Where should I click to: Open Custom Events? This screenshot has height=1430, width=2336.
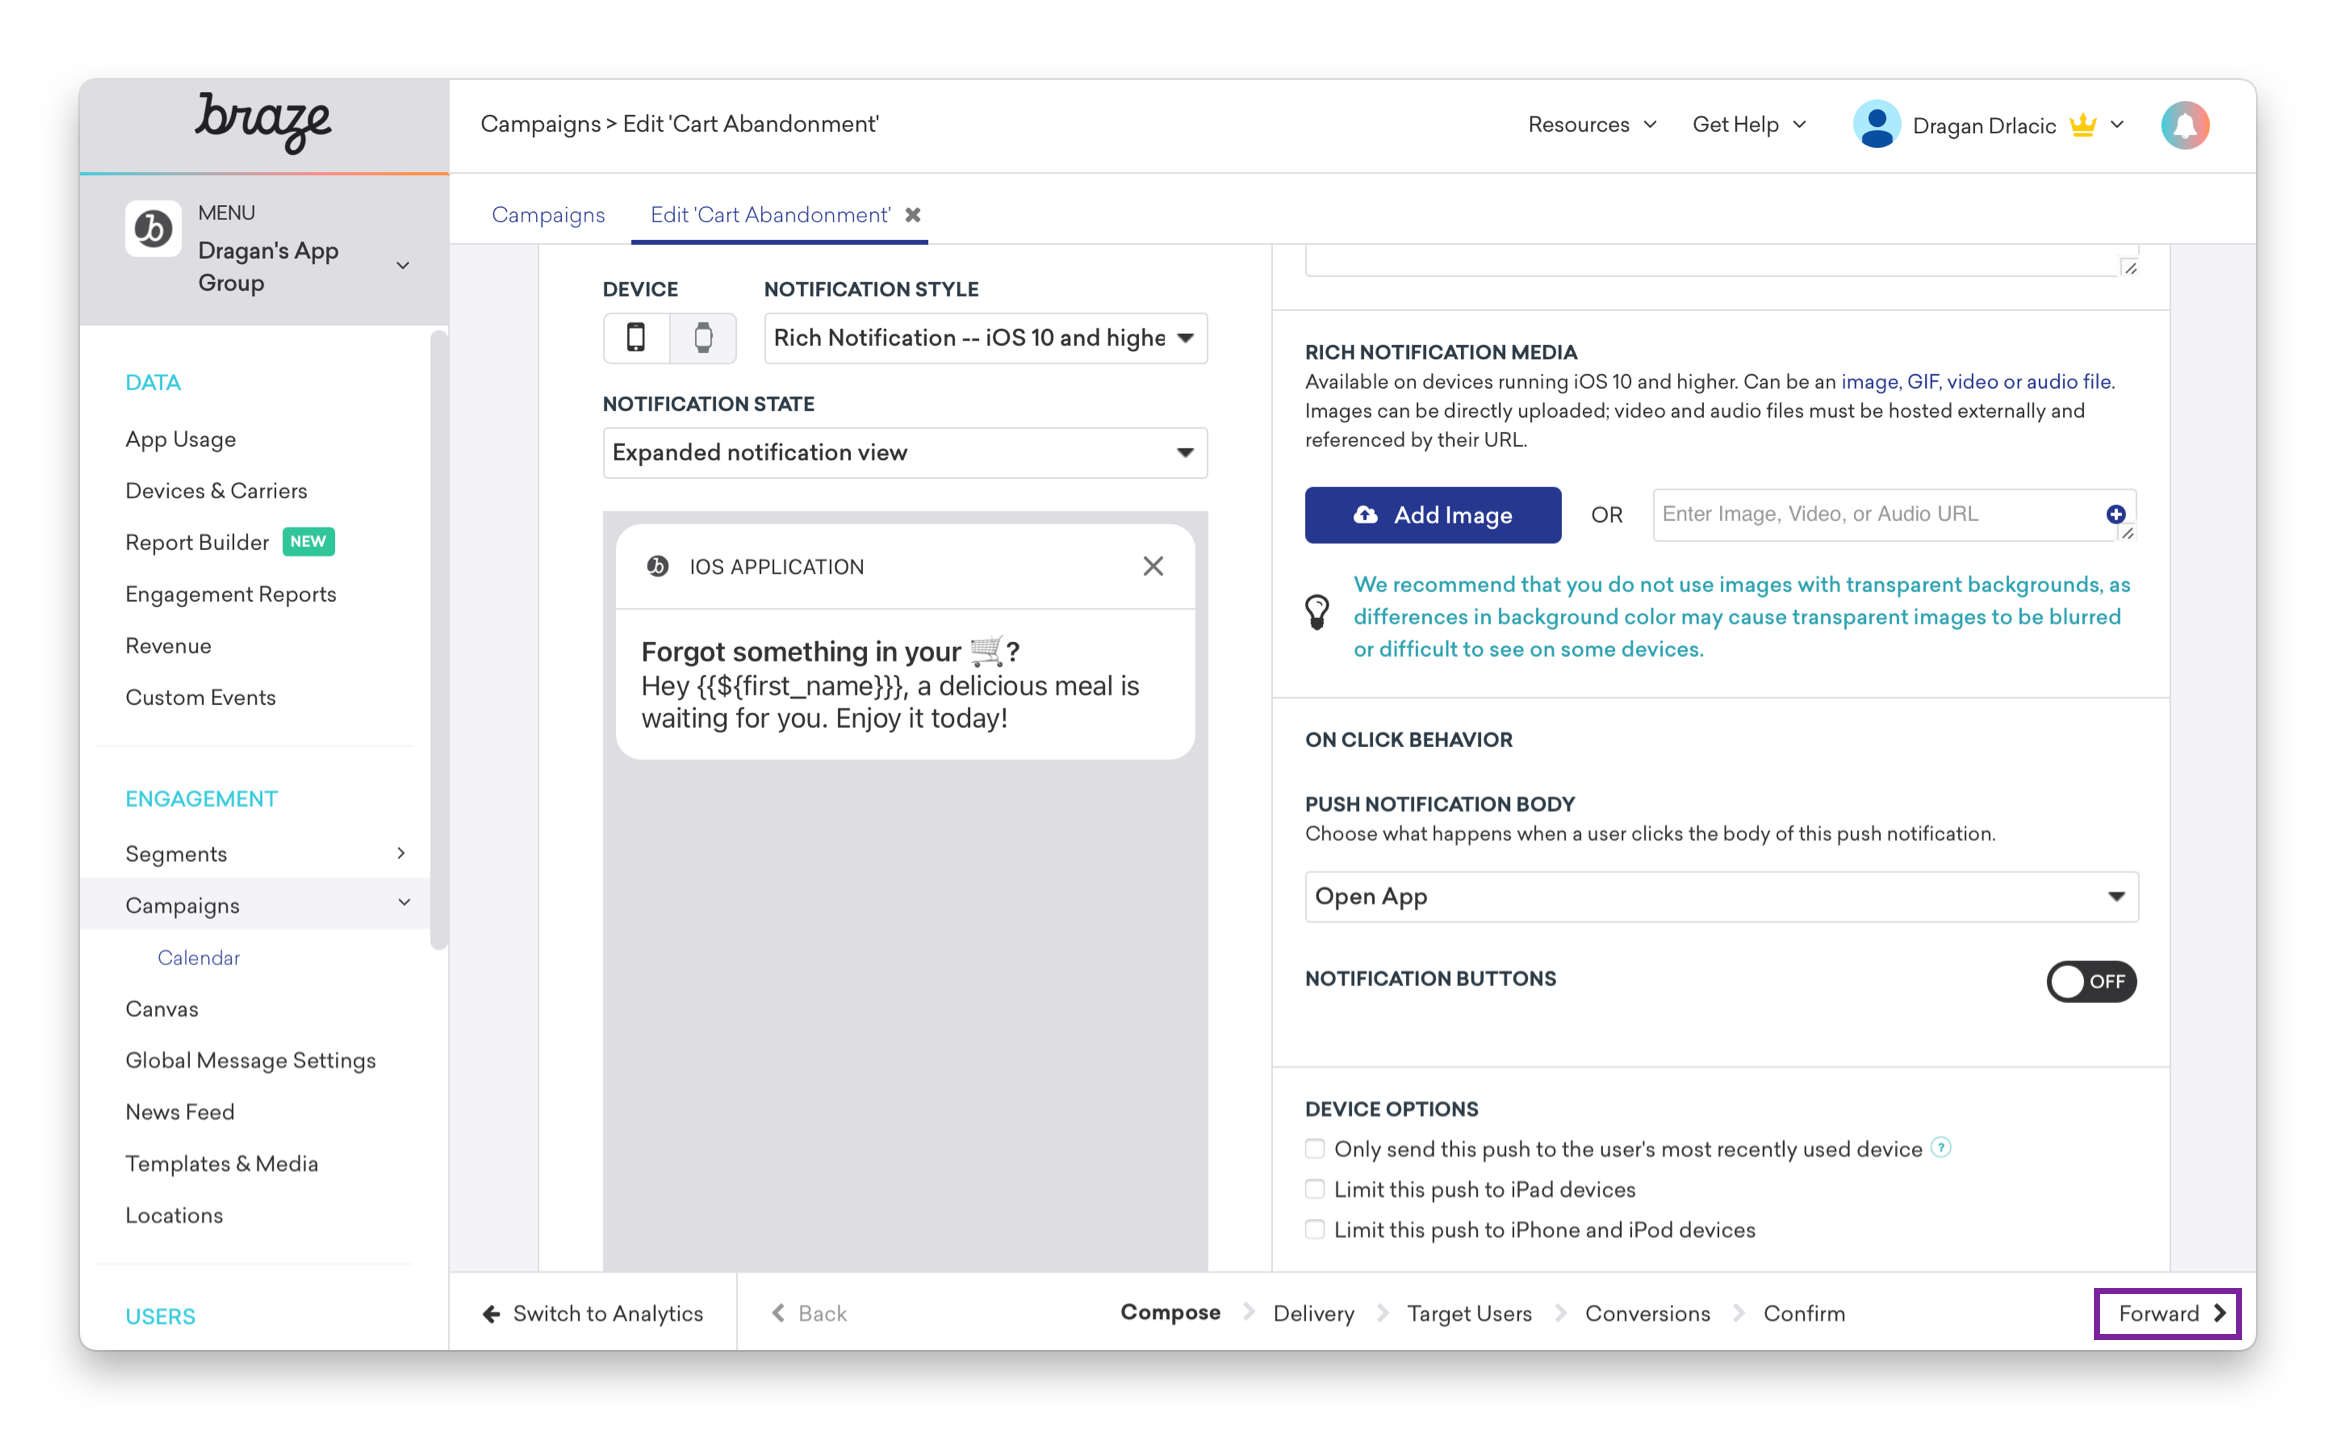coord(200,697)
